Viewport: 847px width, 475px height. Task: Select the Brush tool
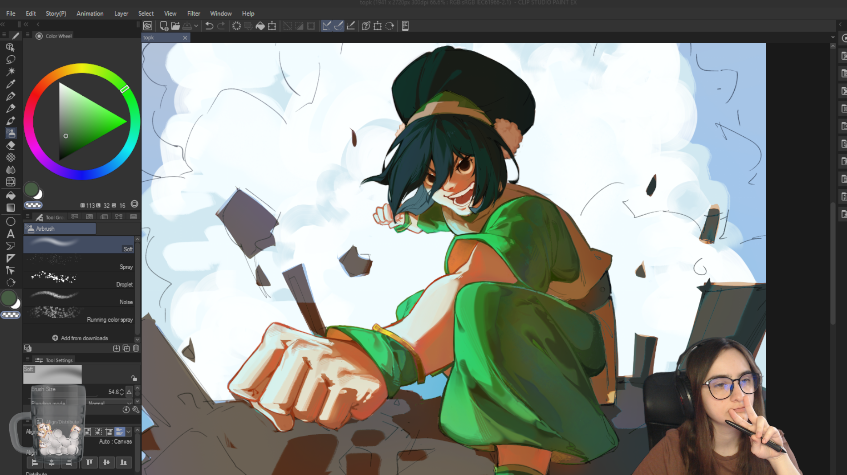click(10, 121)
